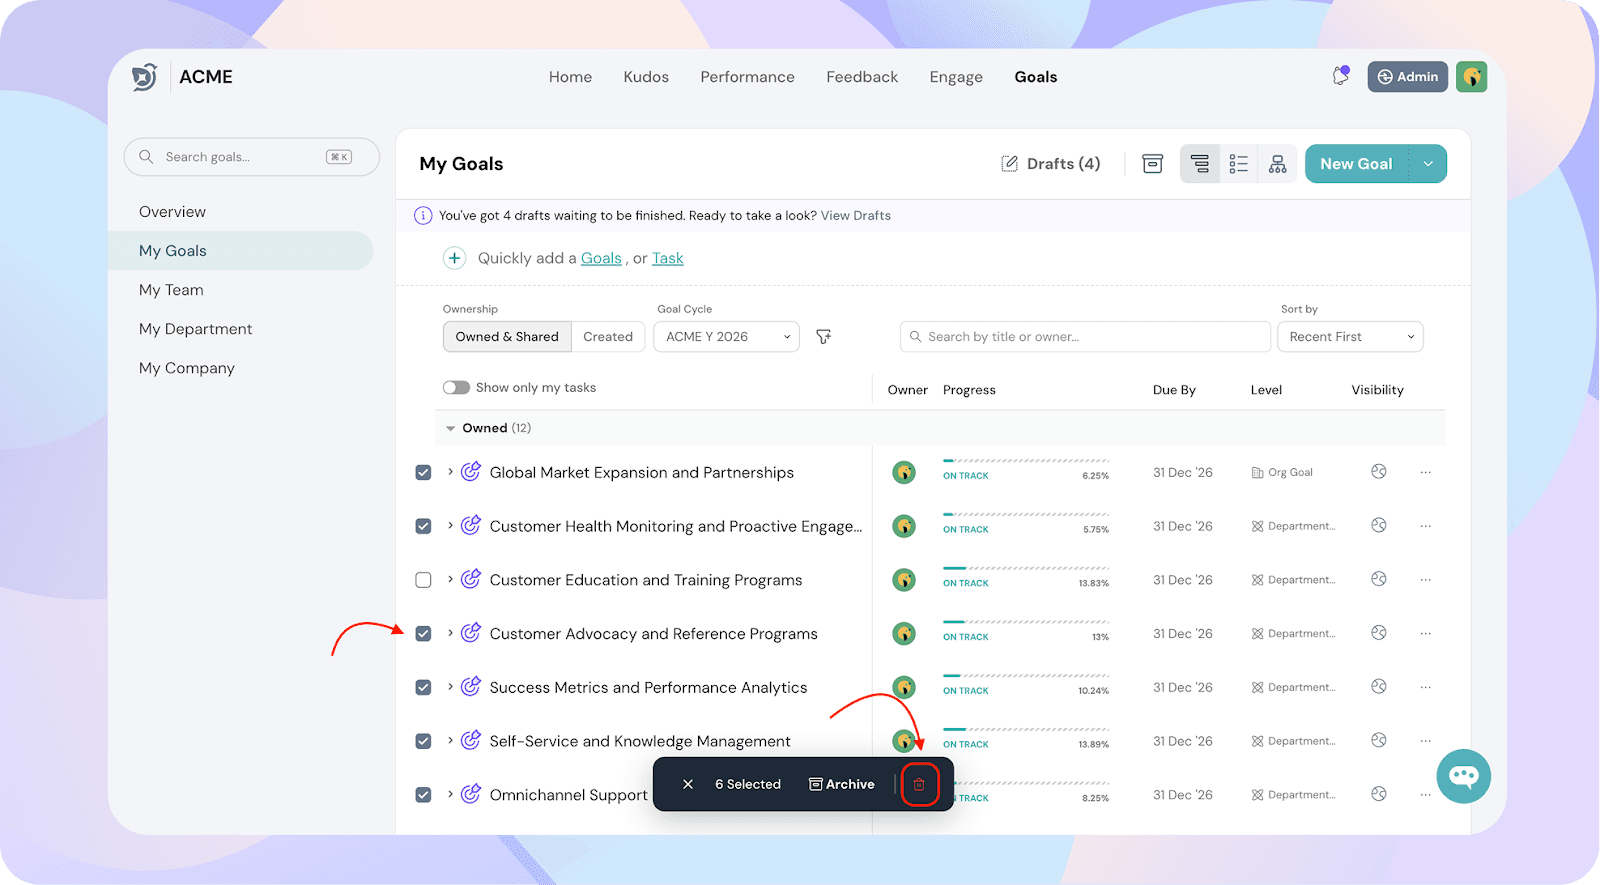This screenshot has height=885, width=1600.
Task: Toggle Show only my tasks switch
Action: pos(456,388)
